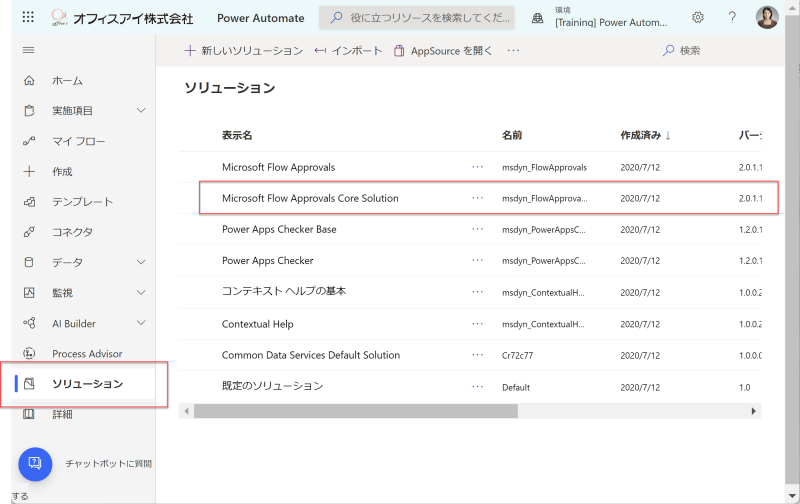
Task: Expand the 監視 menu chevron
Action: pos(141,292)
